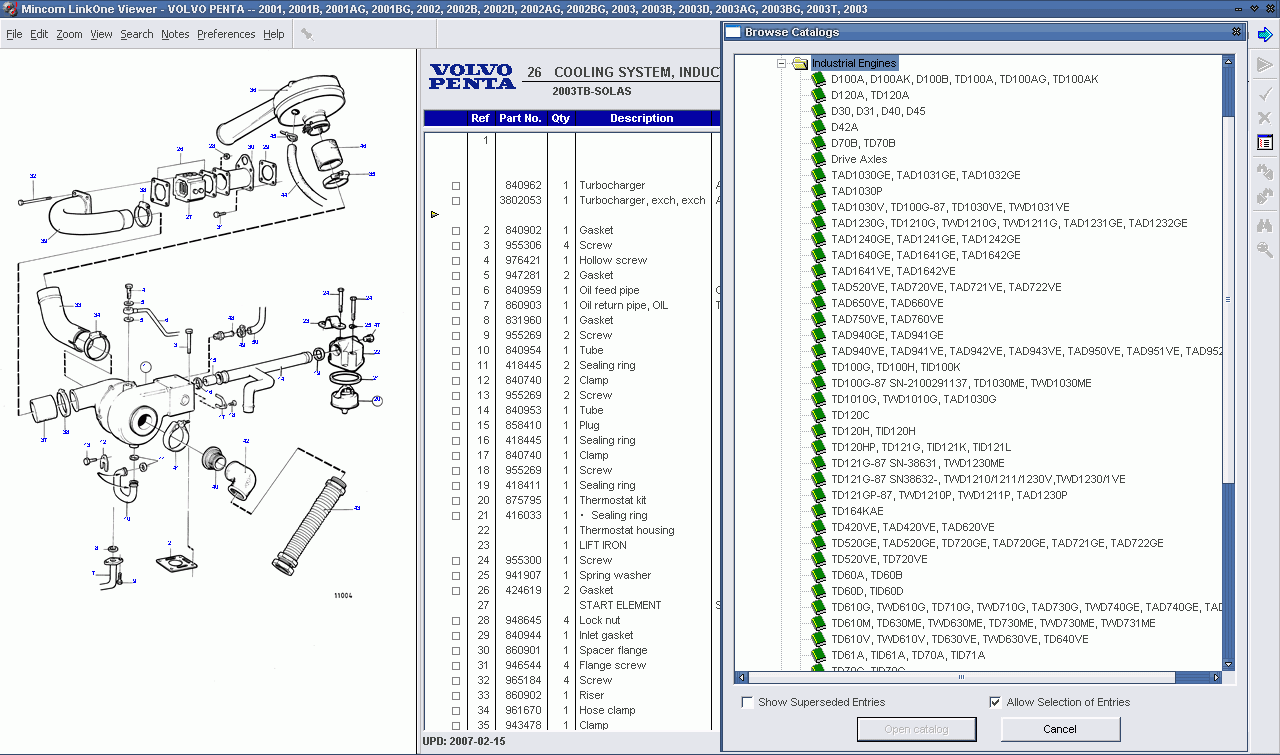Screen dimensions: 1280x755
Task: Click the book icon next to TD164KAE
Action: (818, 511)
